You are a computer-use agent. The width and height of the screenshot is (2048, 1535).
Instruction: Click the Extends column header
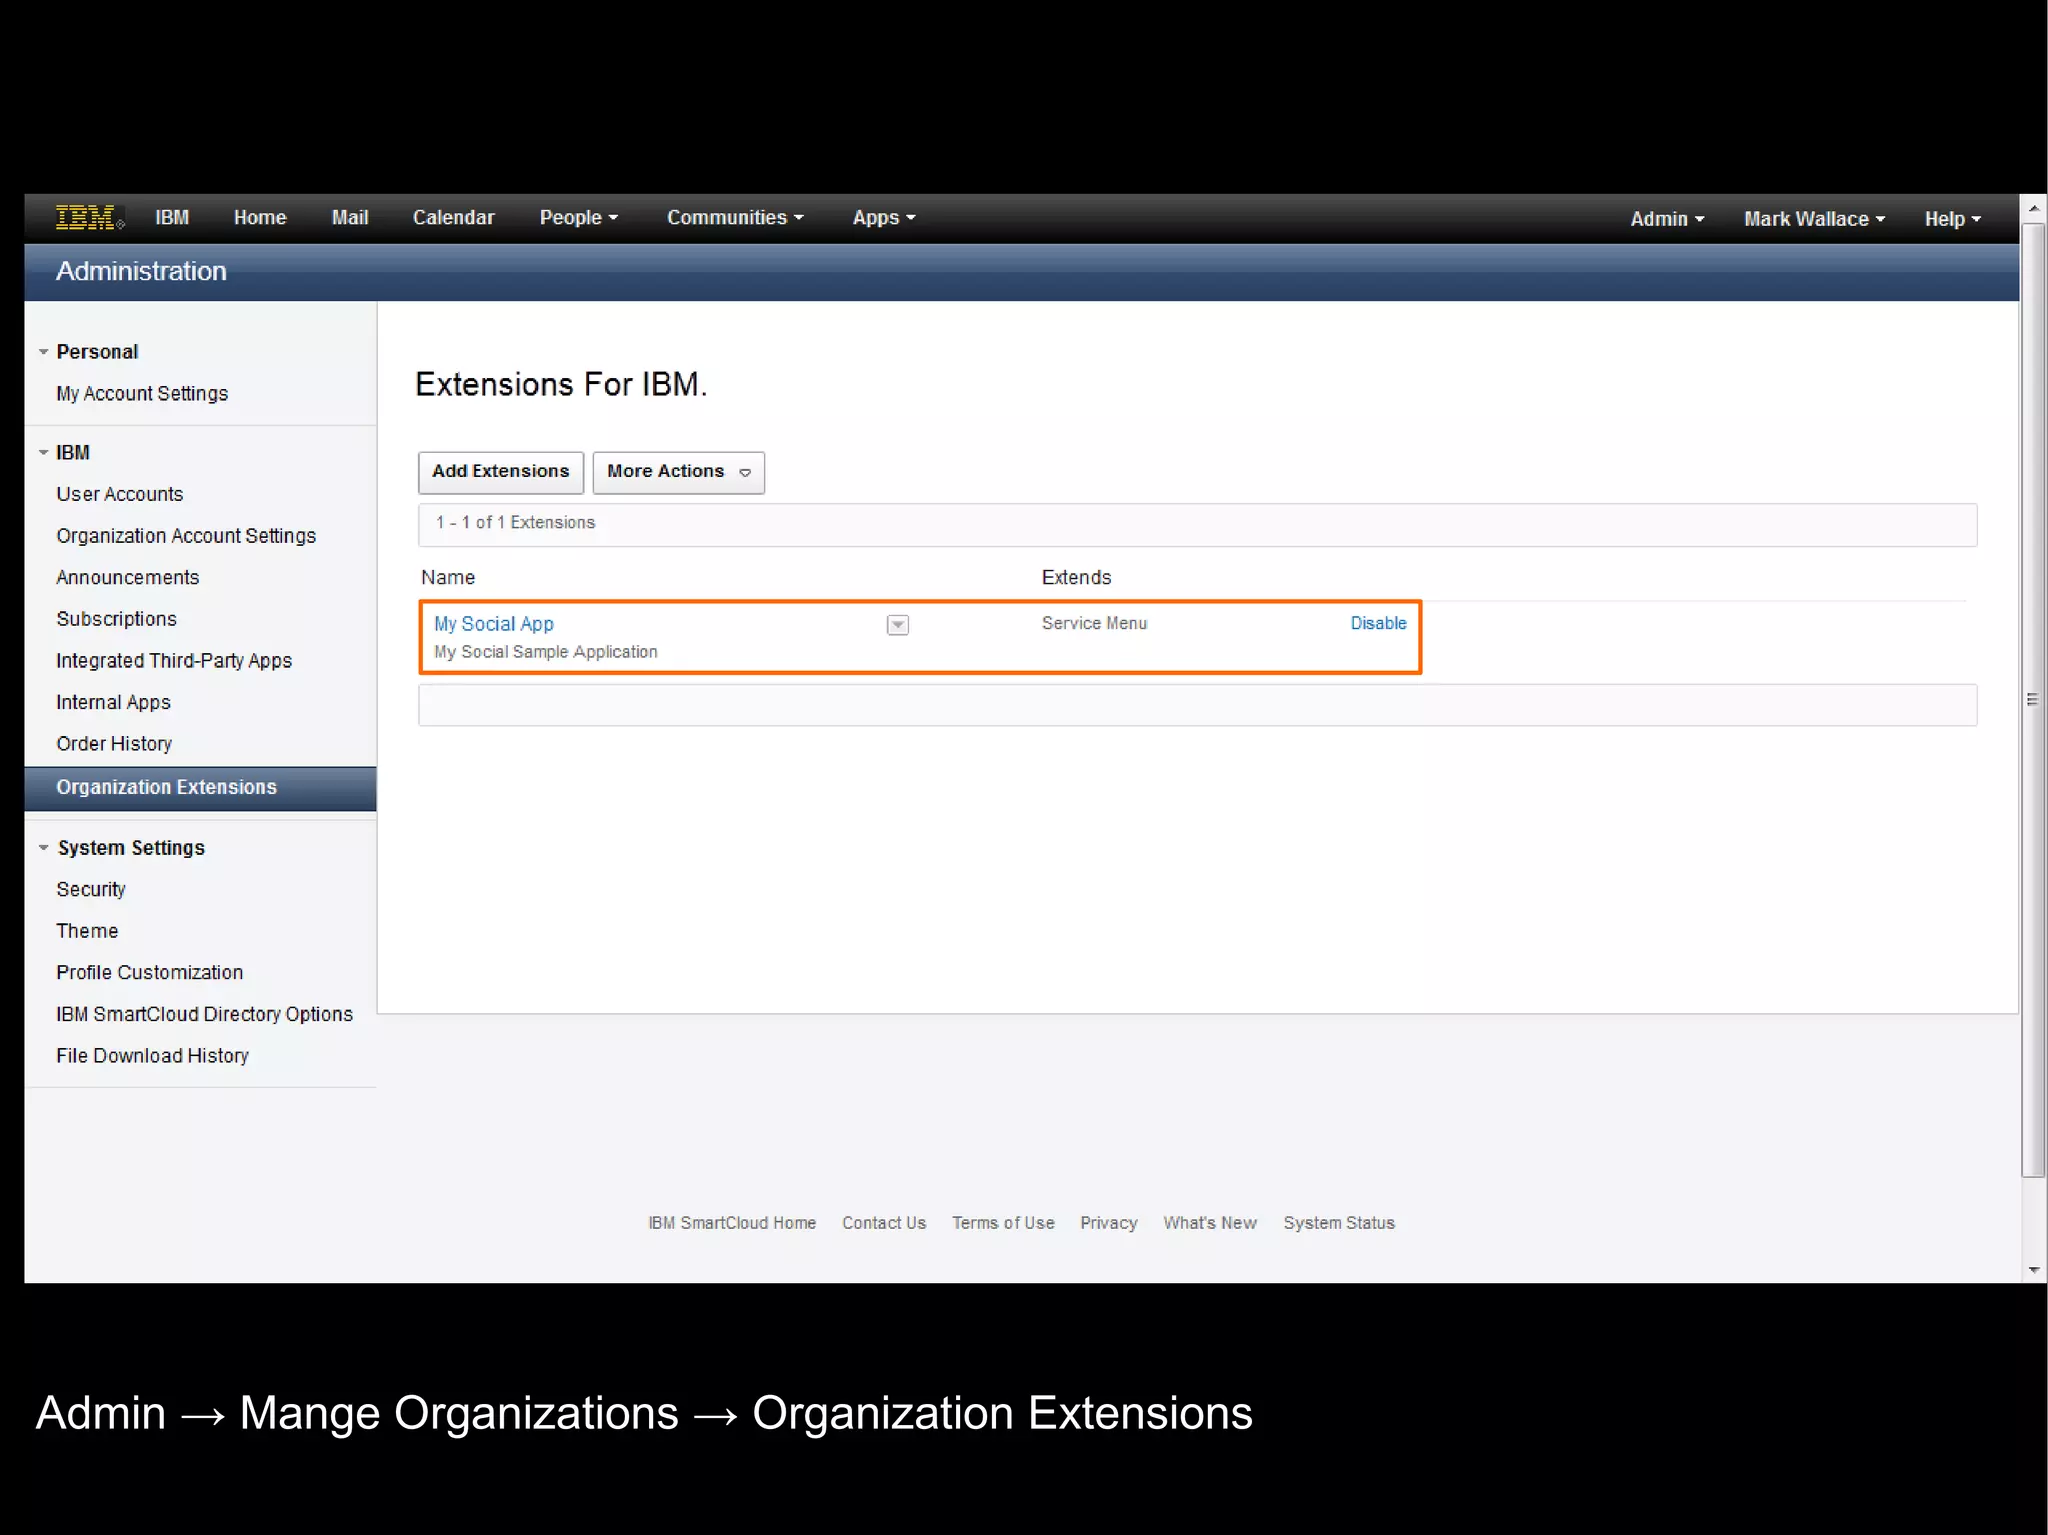click(x=1076, y=578)
